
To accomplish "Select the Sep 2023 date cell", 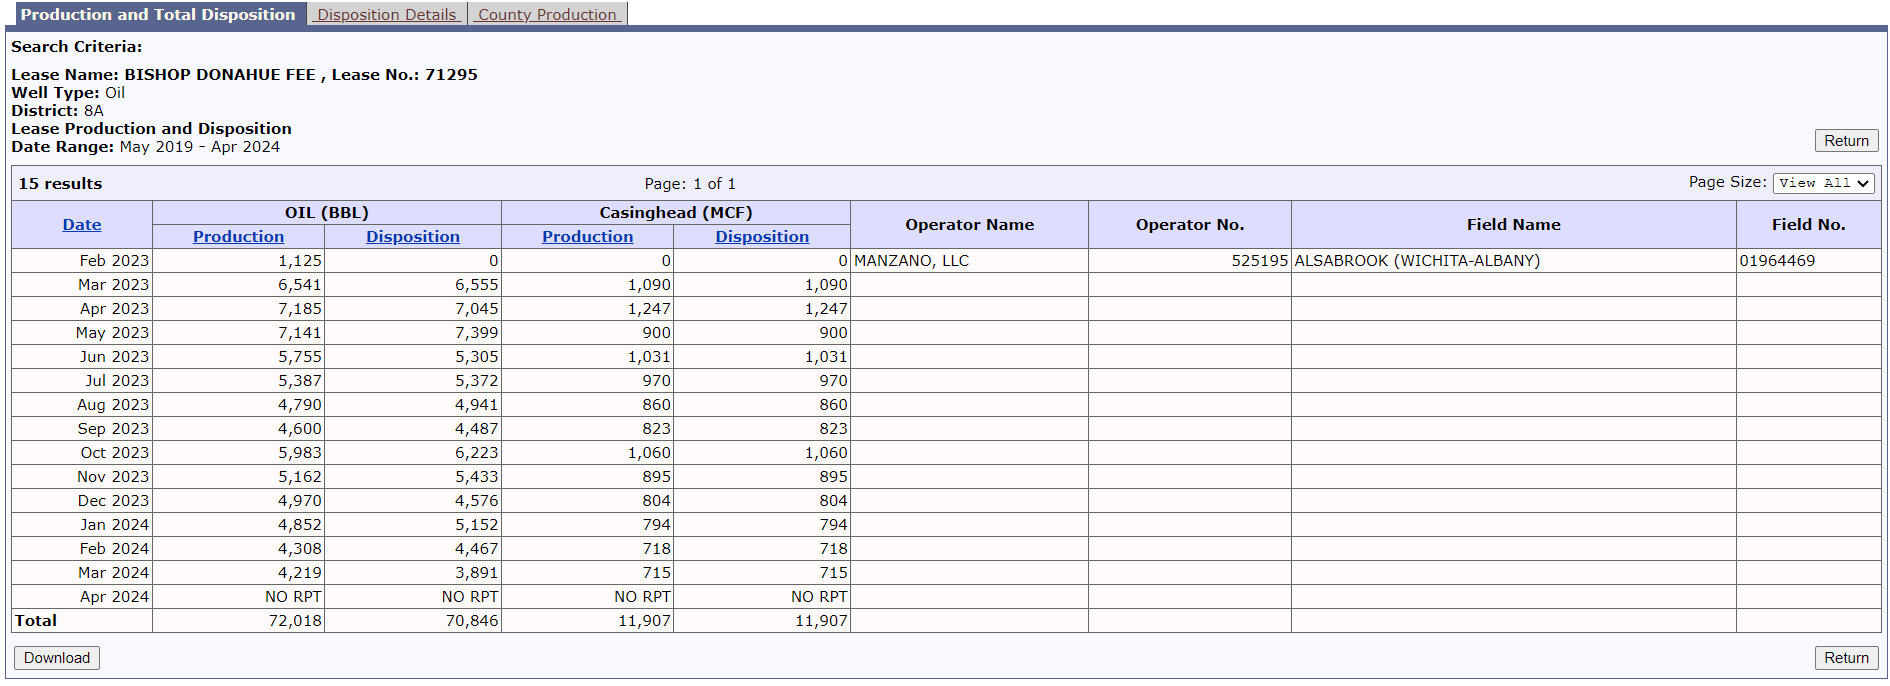I will pos(82,429).
